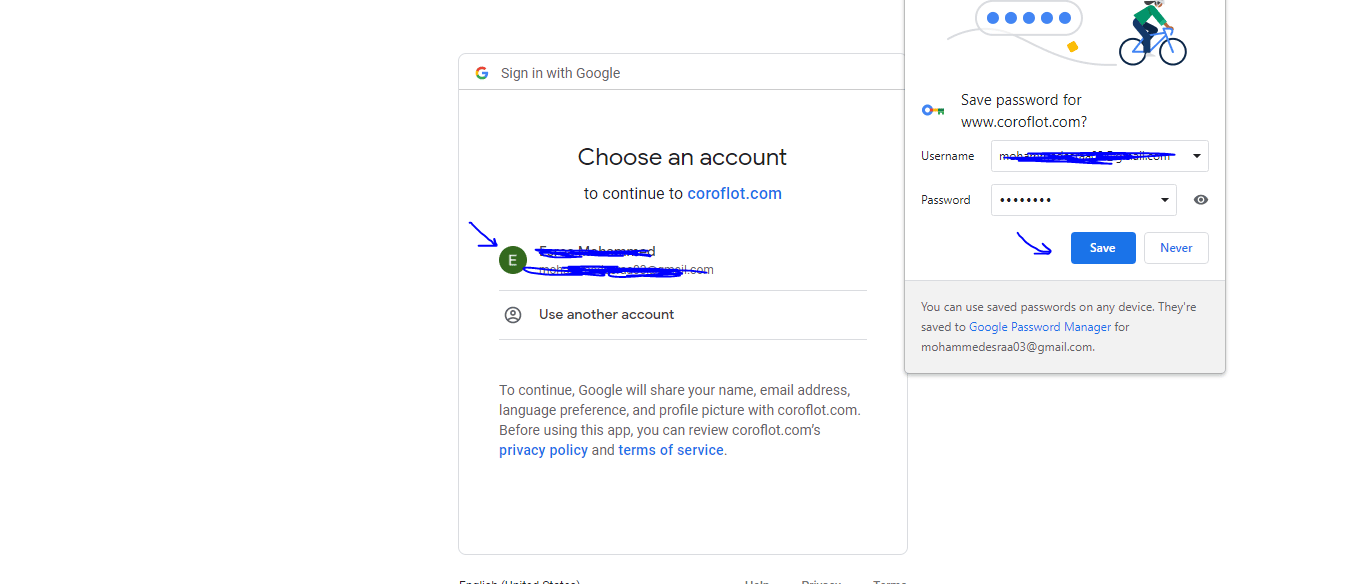Select the scribbled-out account name row

683,260
